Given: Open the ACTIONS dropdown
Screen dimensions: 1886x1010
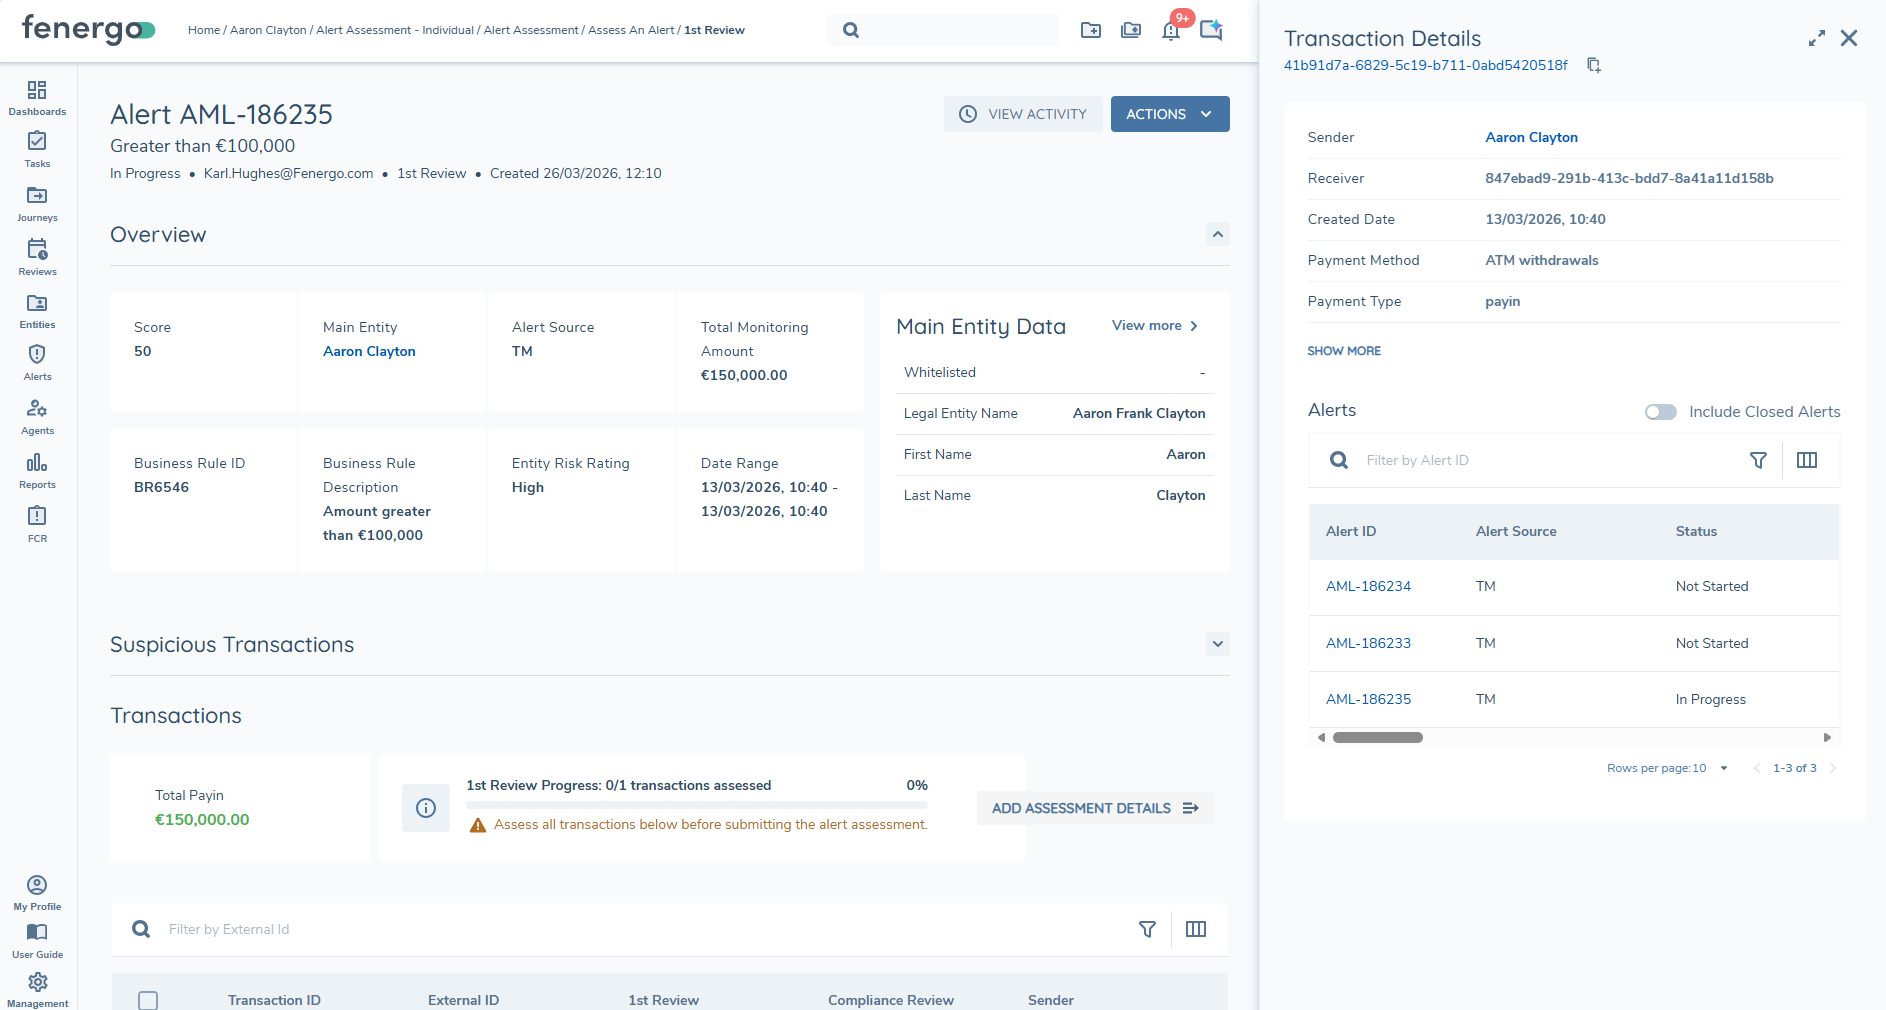Looking at the screenshot, I should 1169,114.
